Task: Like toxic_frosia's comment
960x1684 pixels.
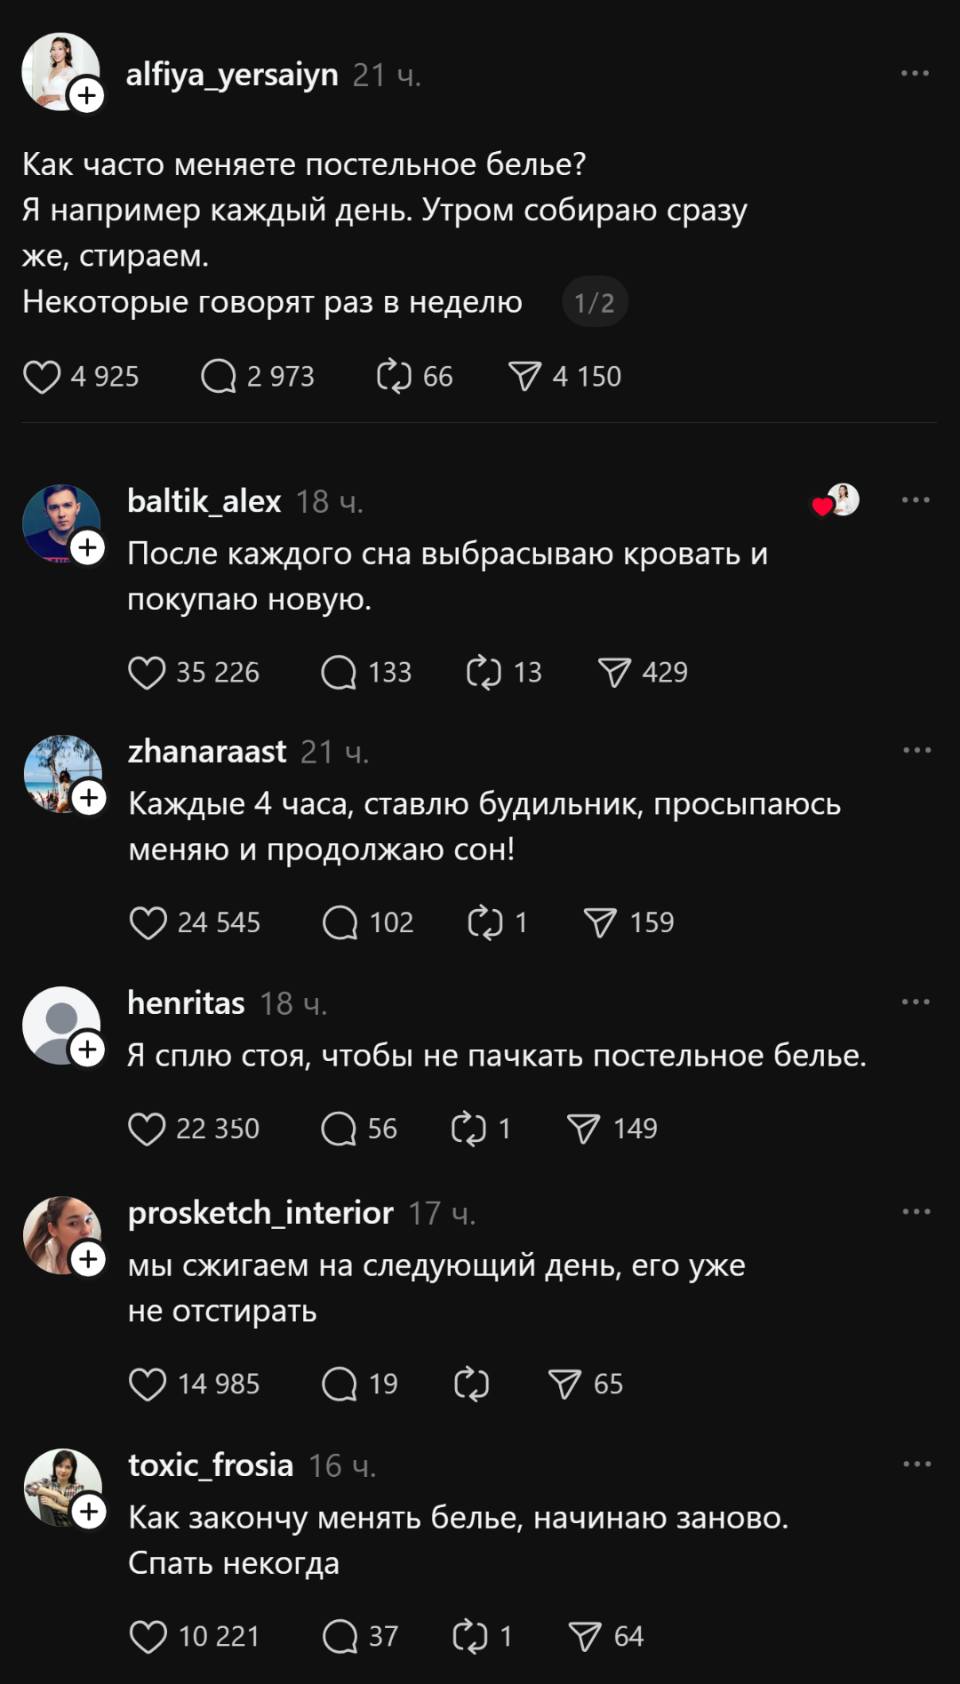Action: tap(150, 1636)
